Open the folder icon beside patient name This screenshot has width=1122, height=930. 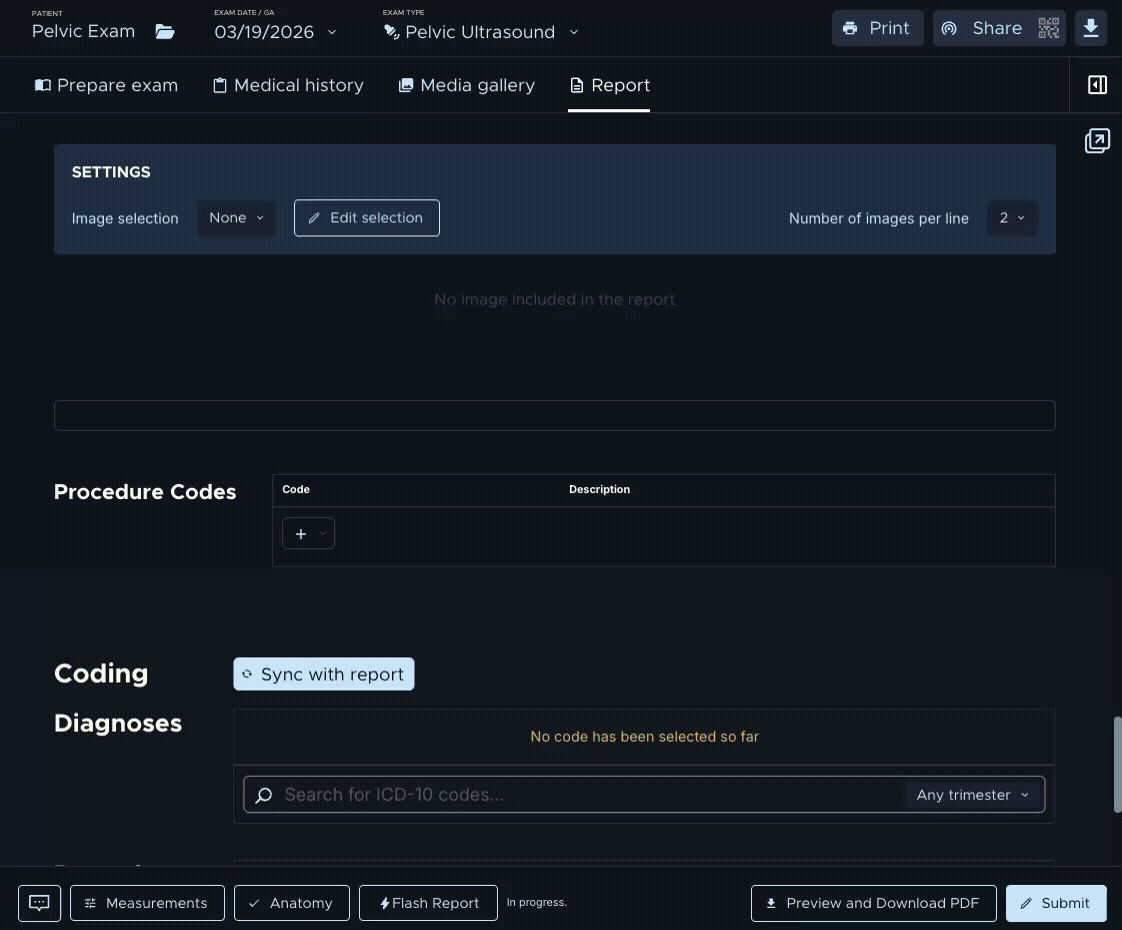165,31
